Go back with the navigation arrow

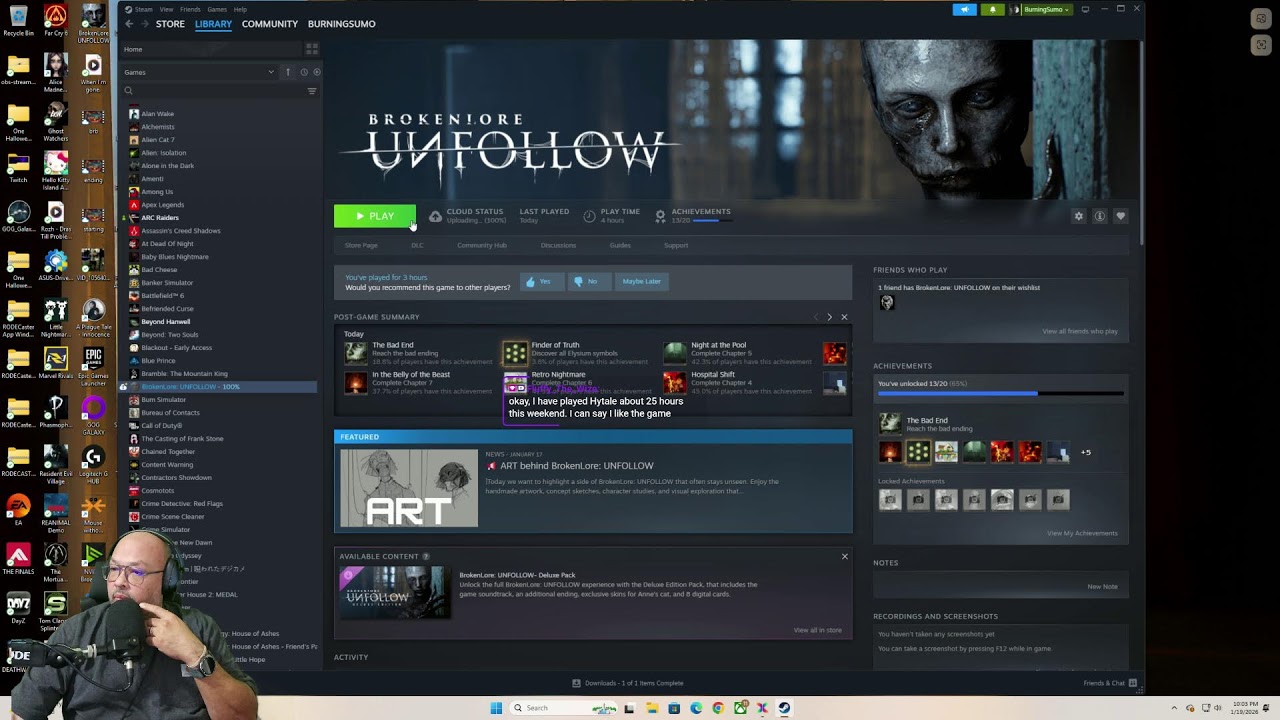129,24
